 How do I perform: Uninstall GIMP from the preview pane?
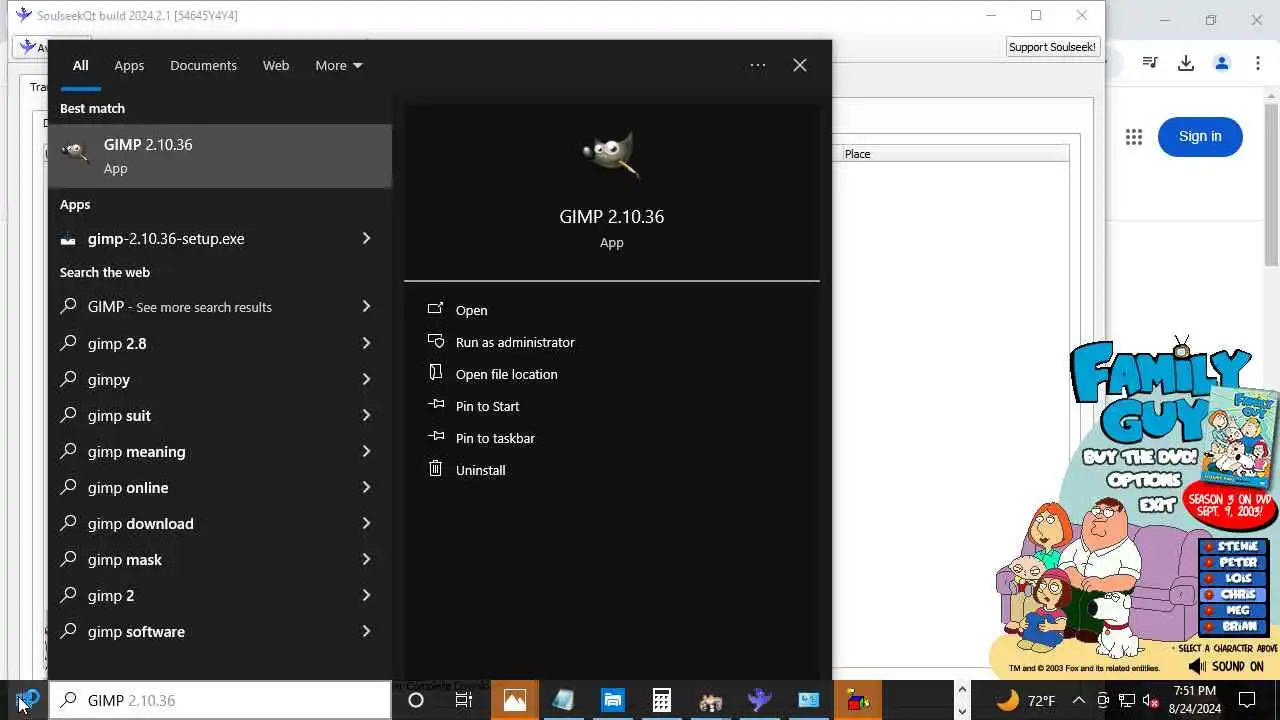pos(480,470)
